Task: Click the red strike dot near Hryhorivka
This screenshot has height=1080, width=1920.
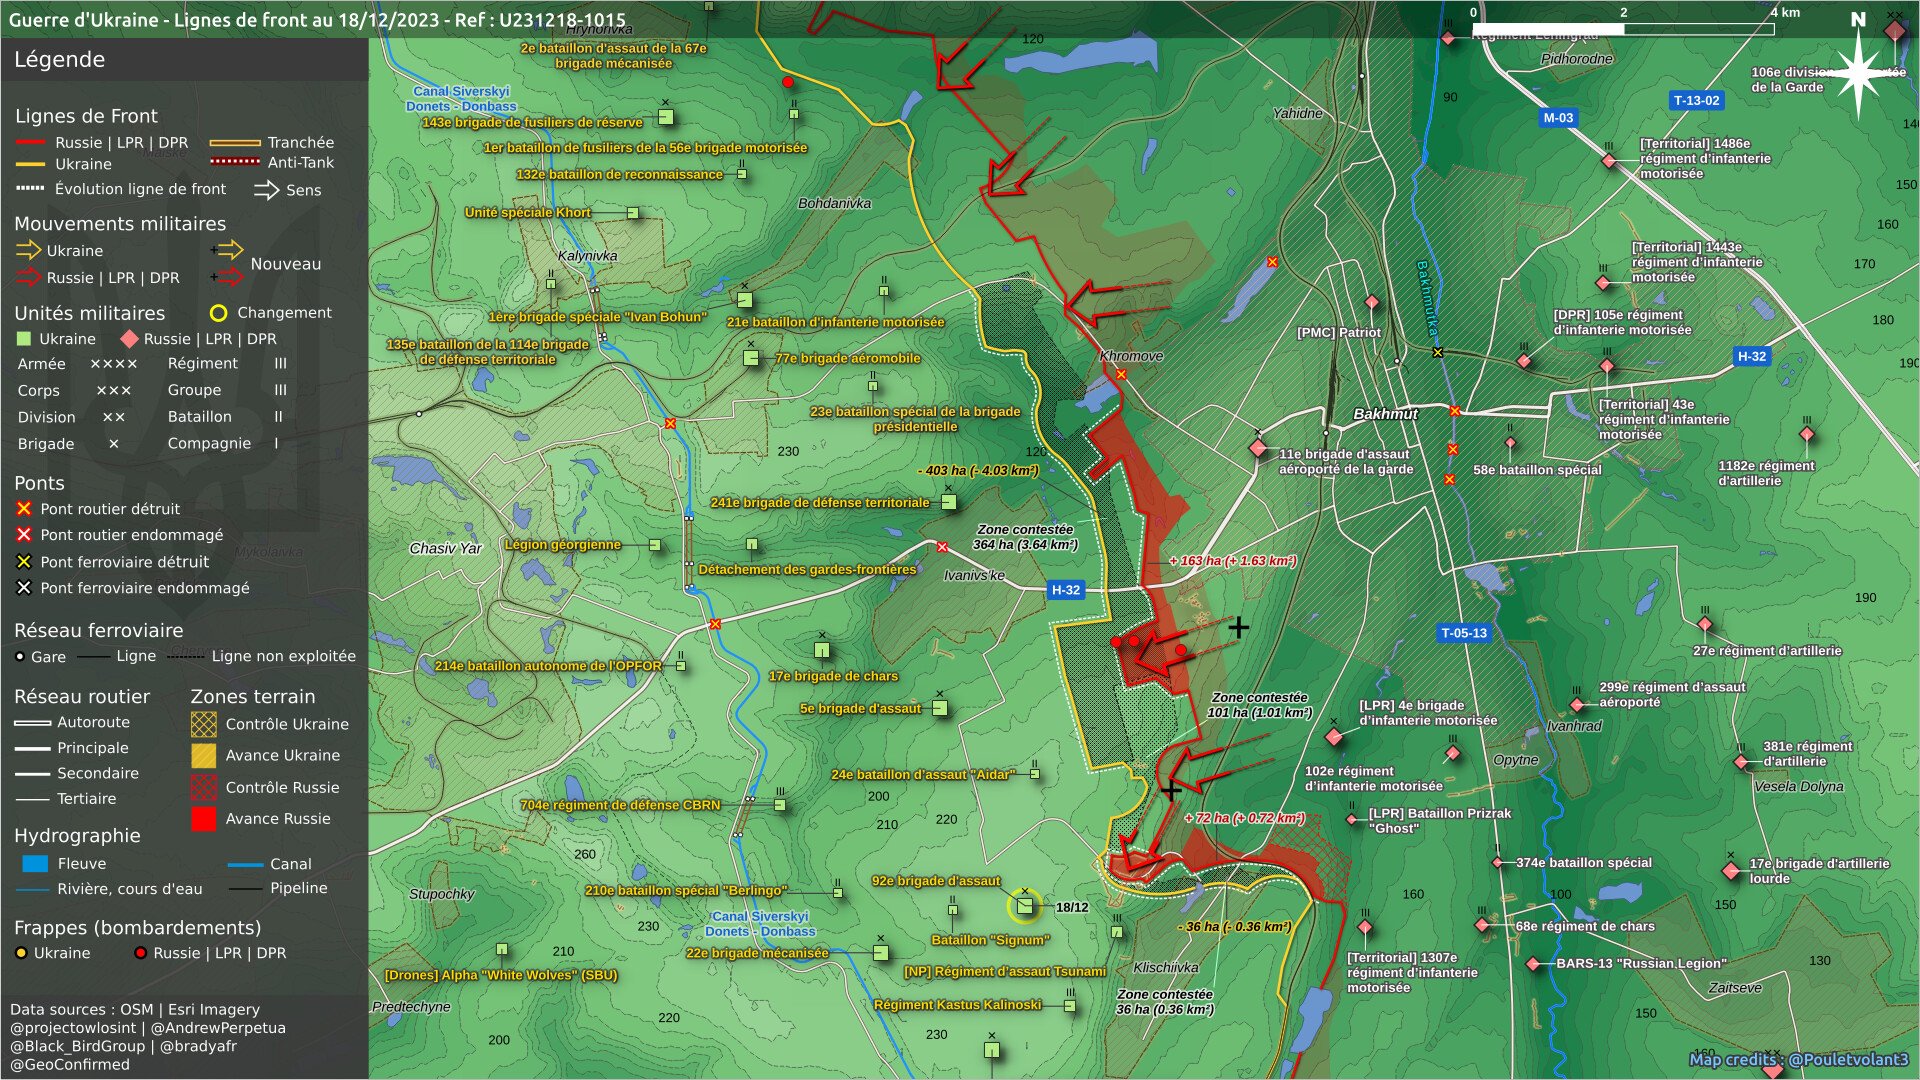Action: (788, 82)
